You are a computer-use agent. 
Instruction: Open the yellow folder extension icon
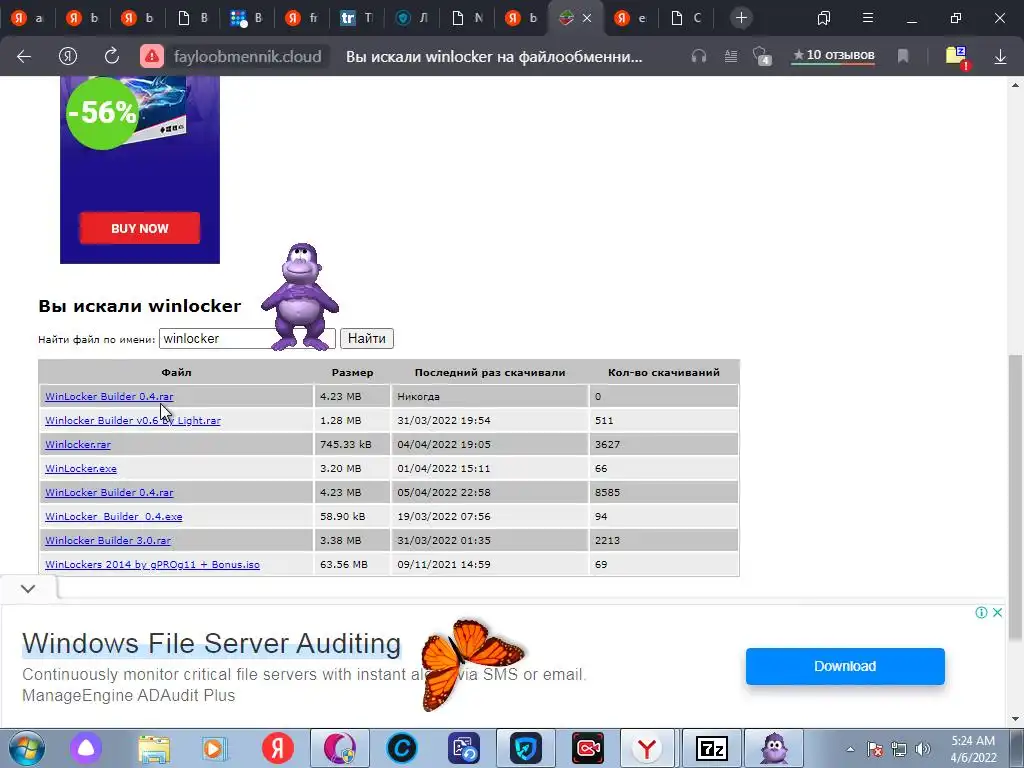[x=957, y=57]
